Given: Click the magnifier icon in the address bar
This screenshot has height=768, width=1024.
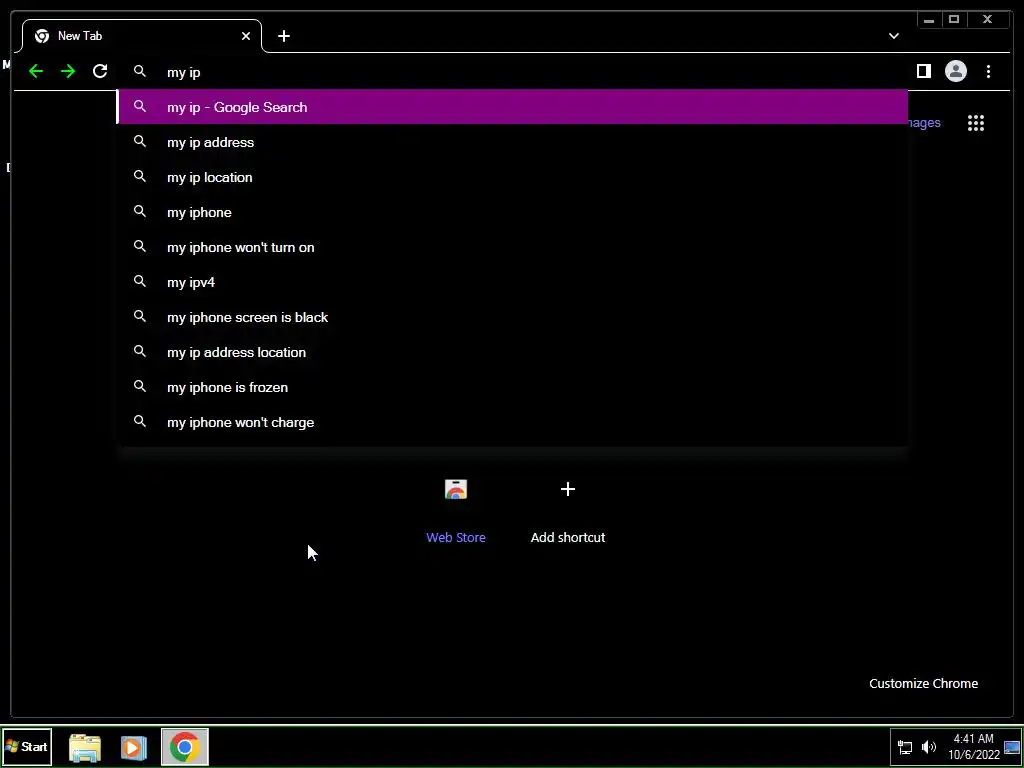Looking at the screenshot, I should click(x=140, y=71).
